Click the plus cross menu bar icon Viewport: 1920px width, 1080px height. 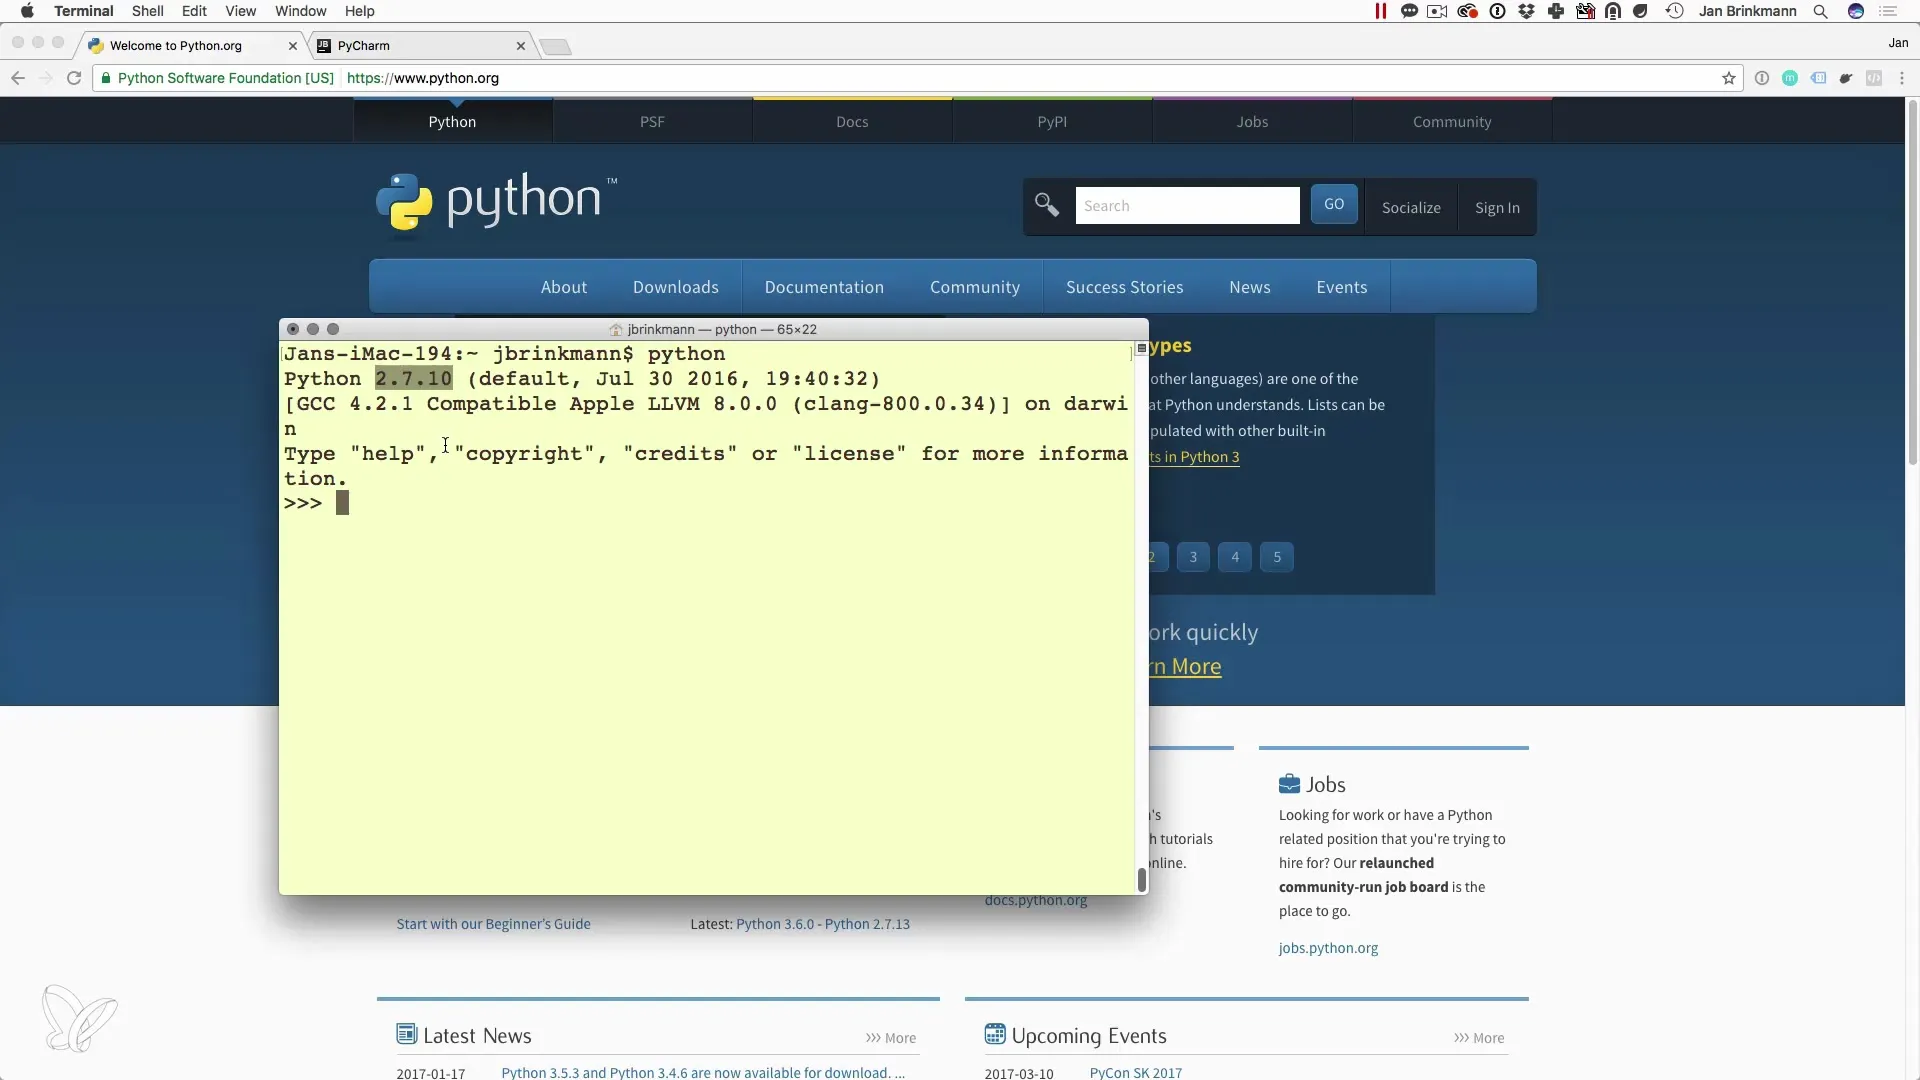click(x=1556, y=11)
